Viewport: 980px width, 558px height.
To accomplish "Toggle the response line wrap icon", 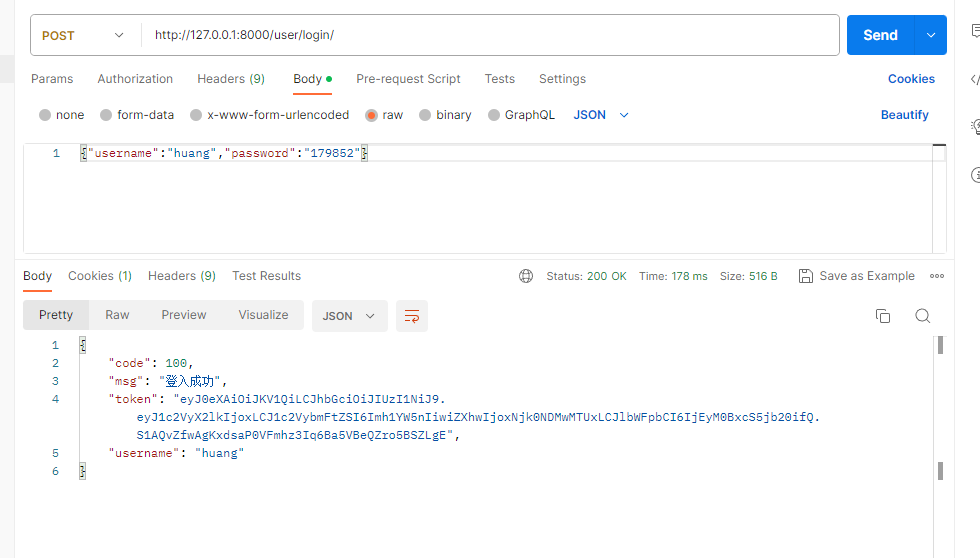I will (x=412, y=316).
